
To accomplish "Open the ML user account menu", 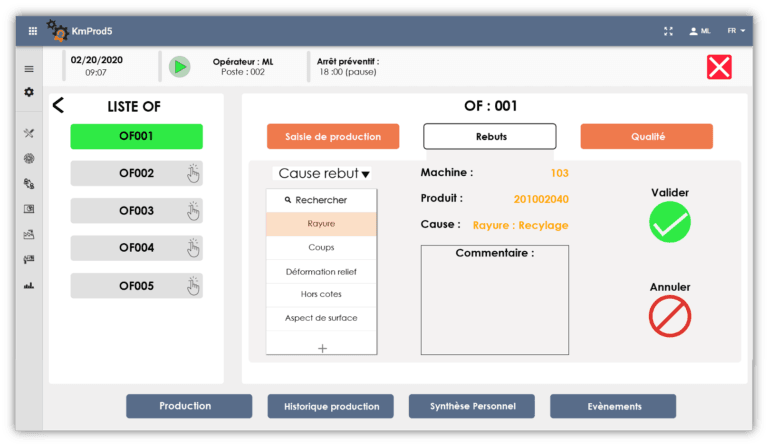I will pyautogui.click(x=699, y=31).
